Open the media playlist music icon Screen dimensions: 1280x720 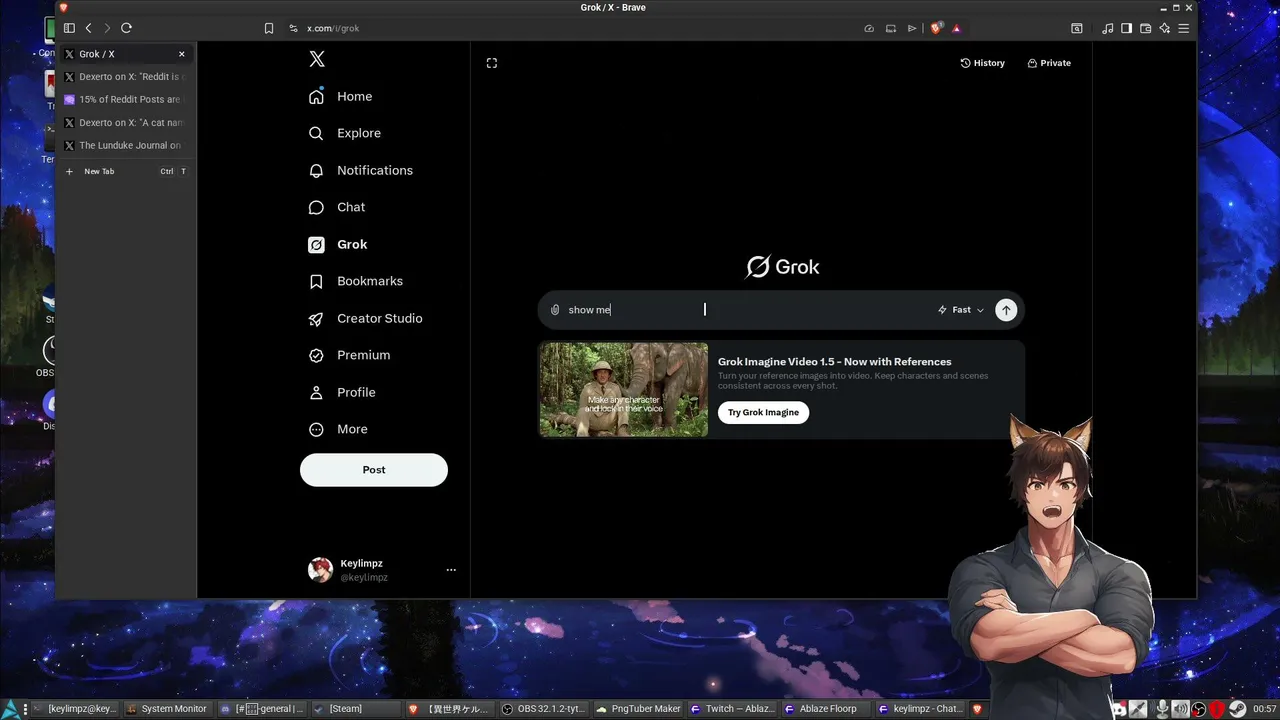pos(1108,28)
